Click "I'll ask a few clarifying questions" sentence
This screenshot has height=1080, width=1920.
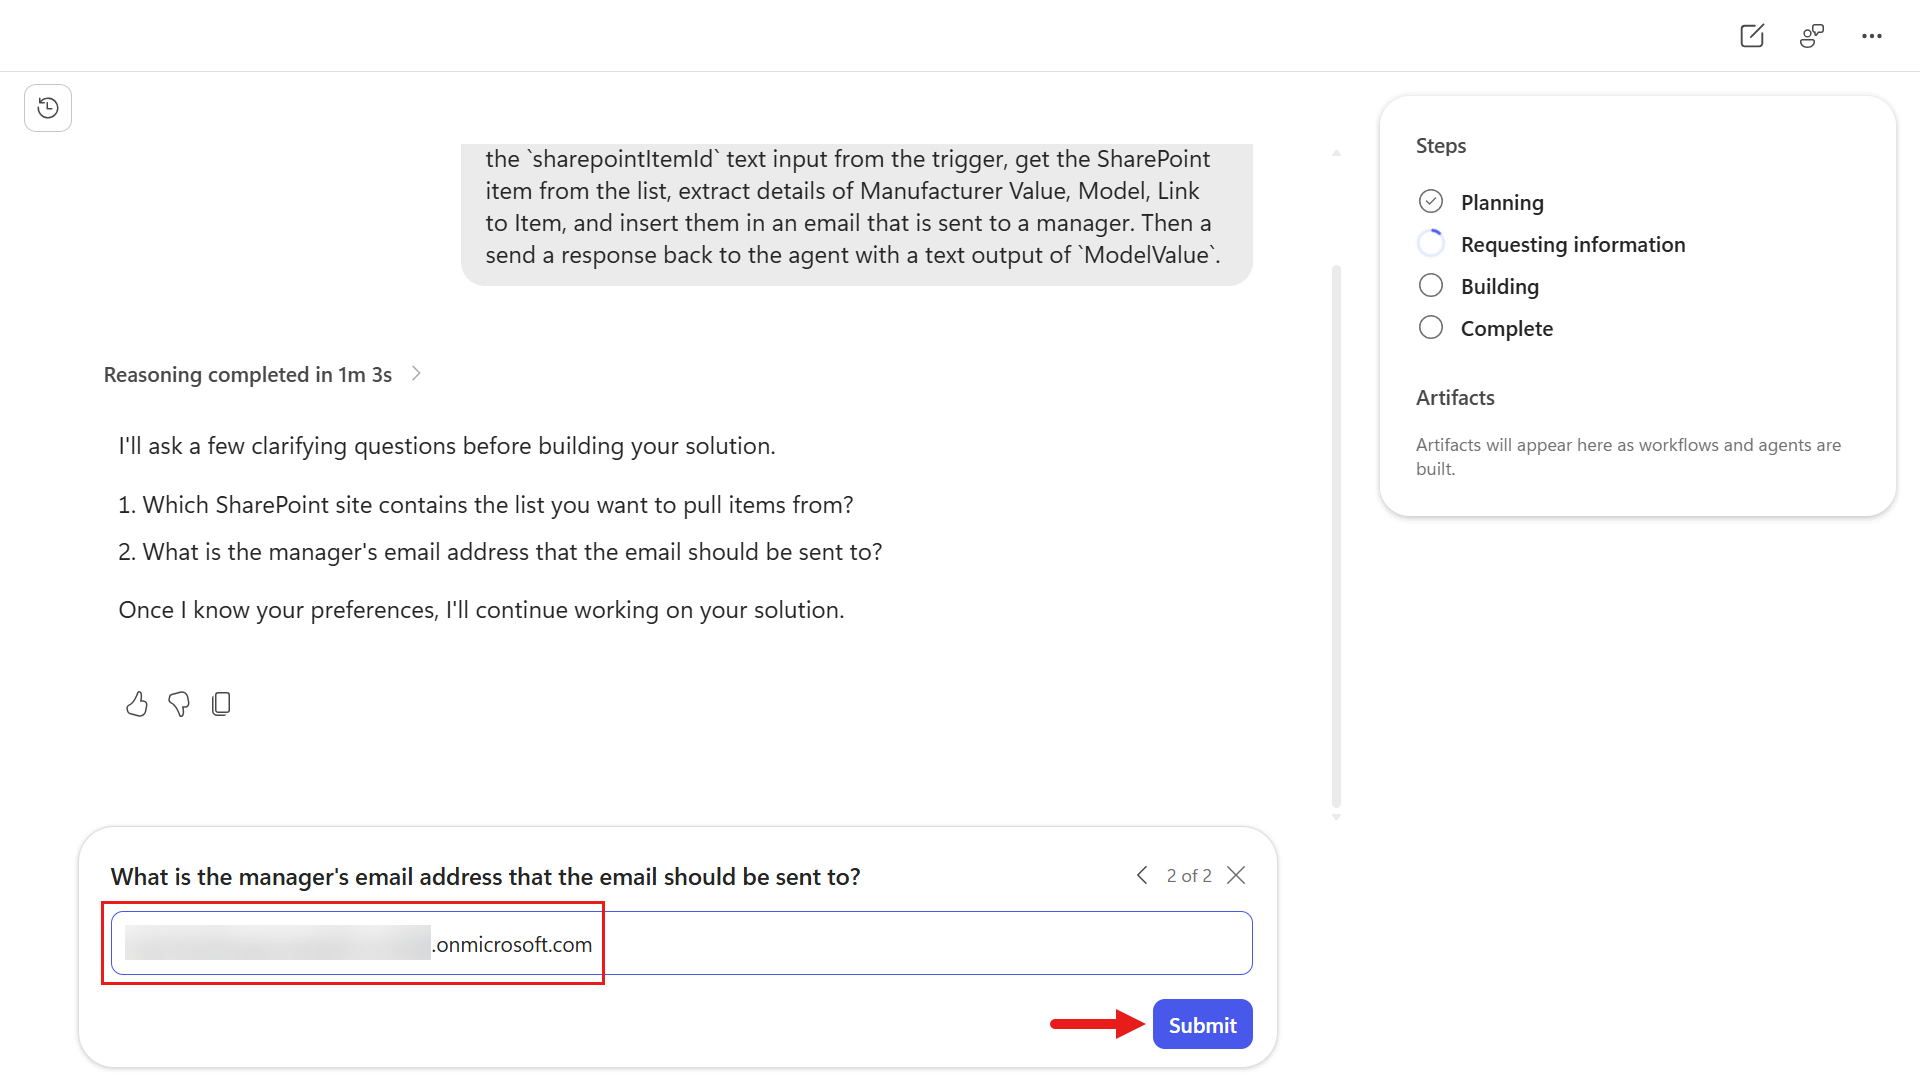point(447,445)
